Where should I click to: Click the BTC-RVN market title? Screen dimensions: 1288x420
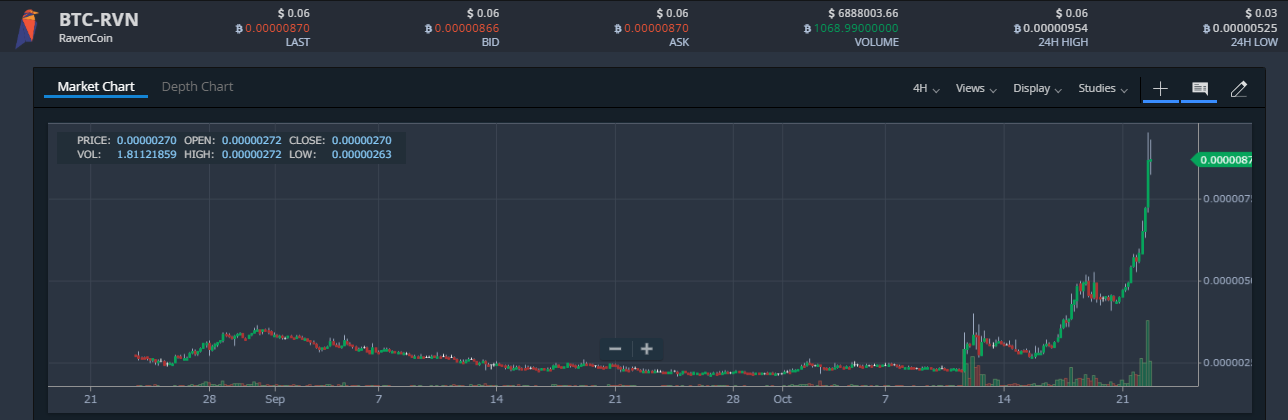tap(98, 19)
